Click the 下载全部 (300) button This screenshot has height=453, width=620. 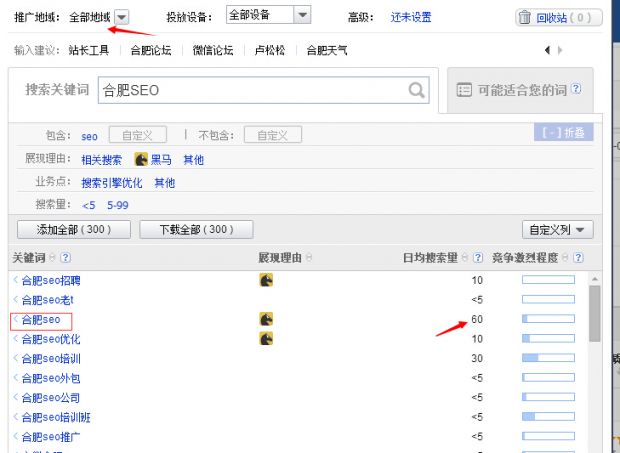click(x=196, y=230)
